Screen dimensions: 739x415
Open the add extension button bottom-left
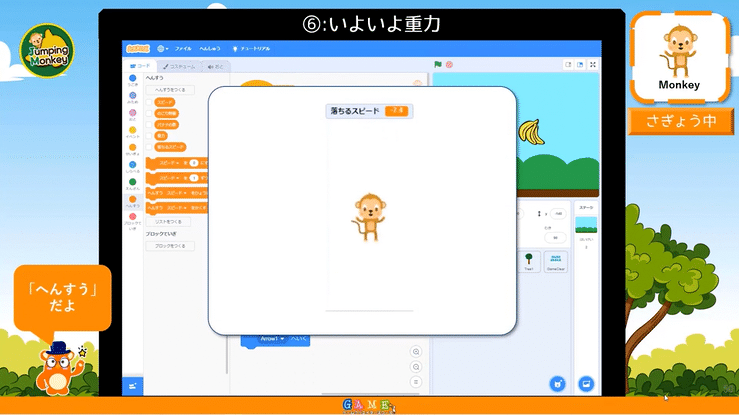click(x=132, y=386)
